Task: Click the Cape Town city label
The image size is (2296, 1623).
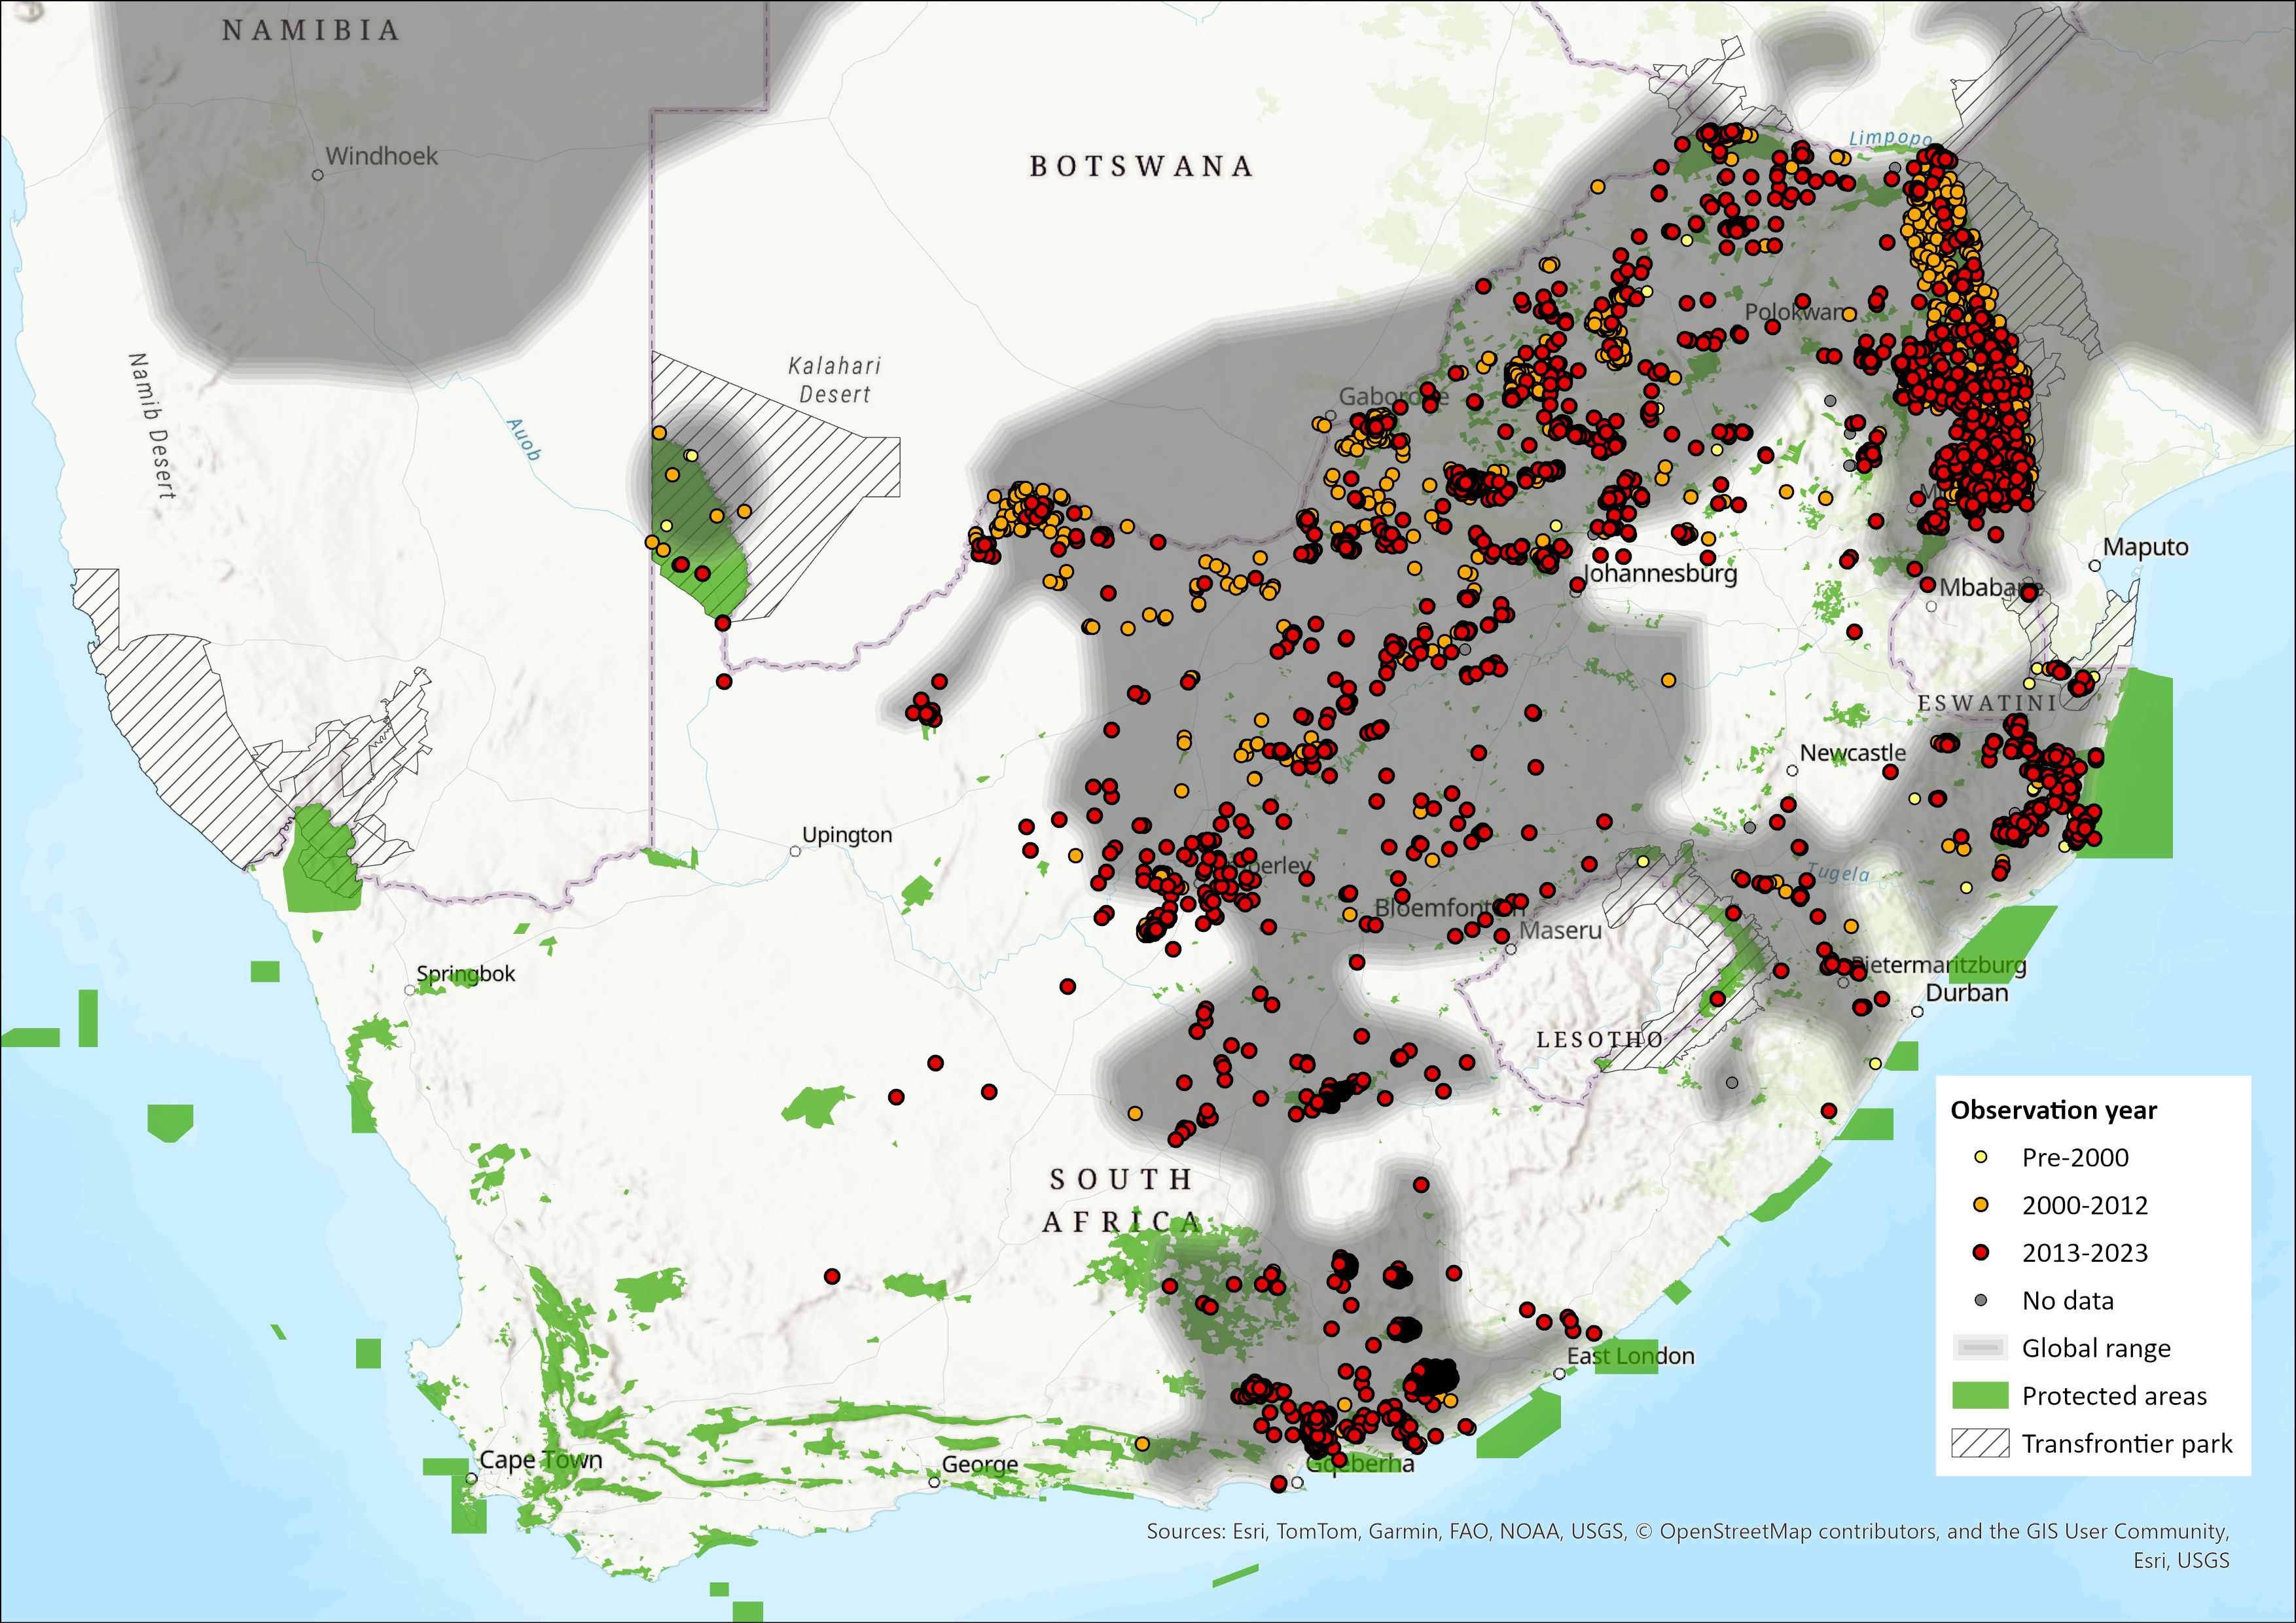Action: 541,1459
